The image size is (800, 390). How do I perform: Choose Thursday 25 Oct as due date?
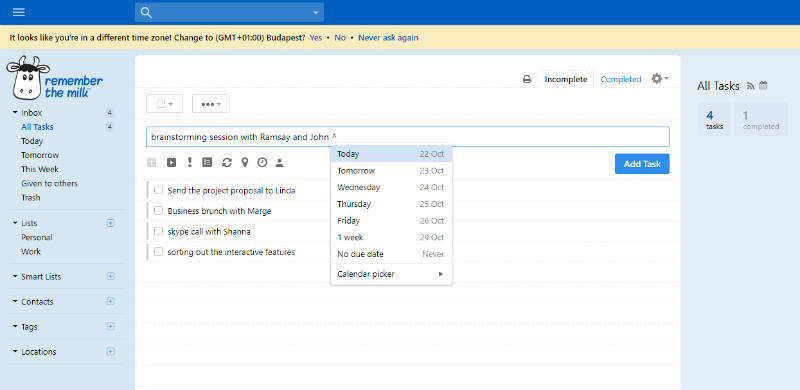click(391, 204)
